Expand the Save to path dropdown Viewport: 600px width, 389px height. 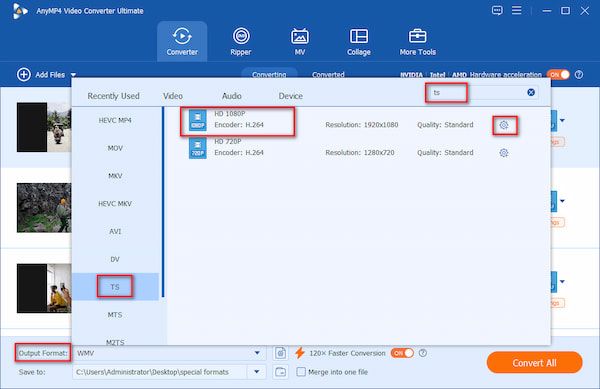pos(257,372)
